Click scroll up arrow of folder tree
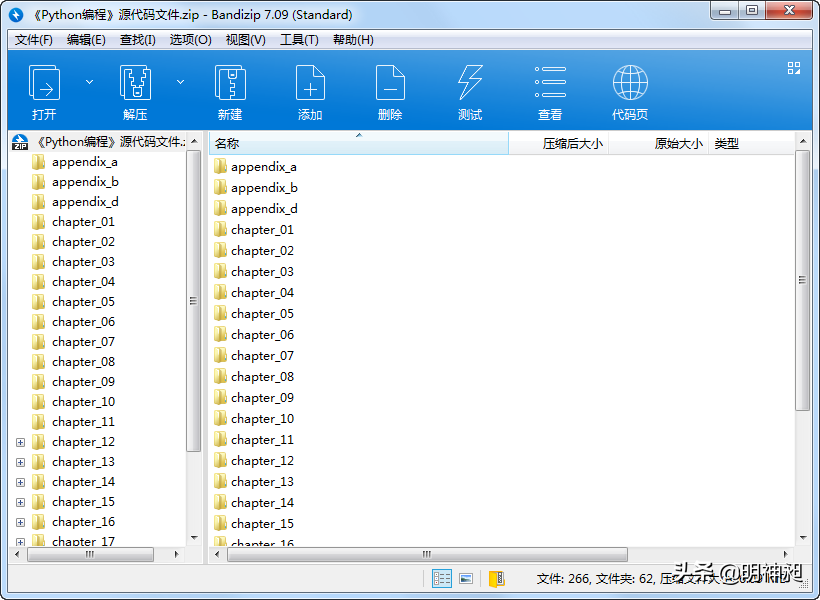 click(194, 142)
